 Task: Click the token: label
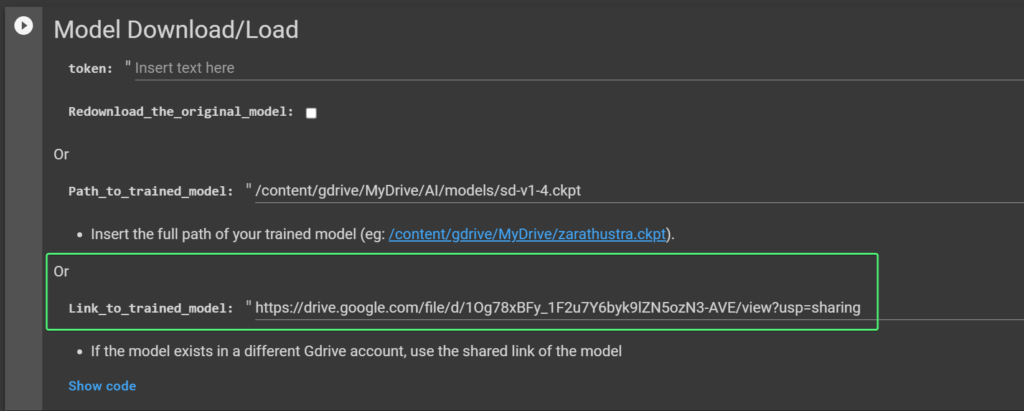pos(91,69)
